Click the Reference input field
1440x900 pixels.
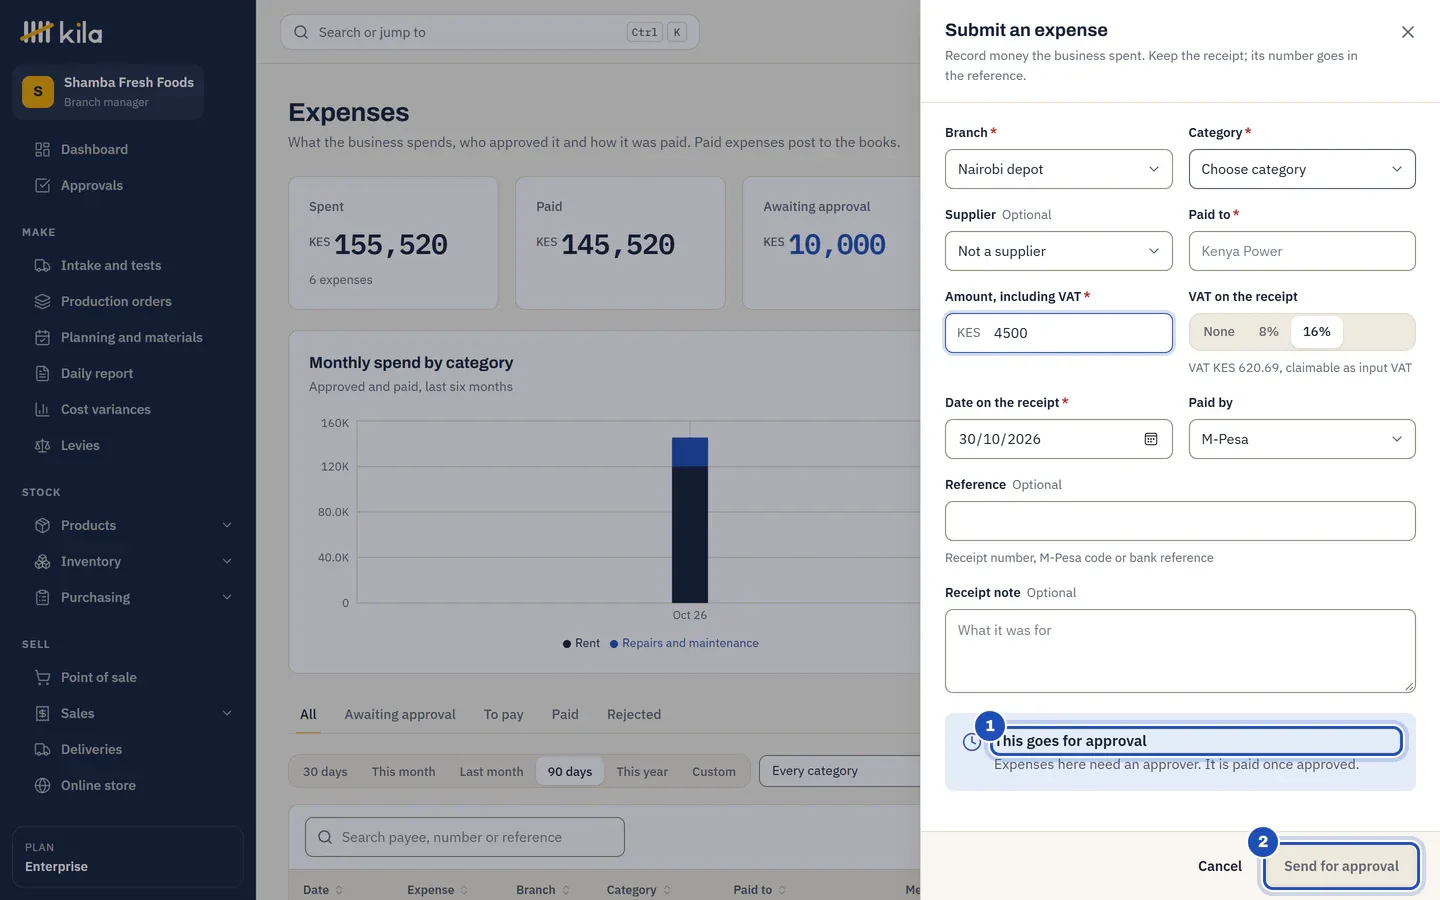pyautogui.click(x=1180, y=521)
